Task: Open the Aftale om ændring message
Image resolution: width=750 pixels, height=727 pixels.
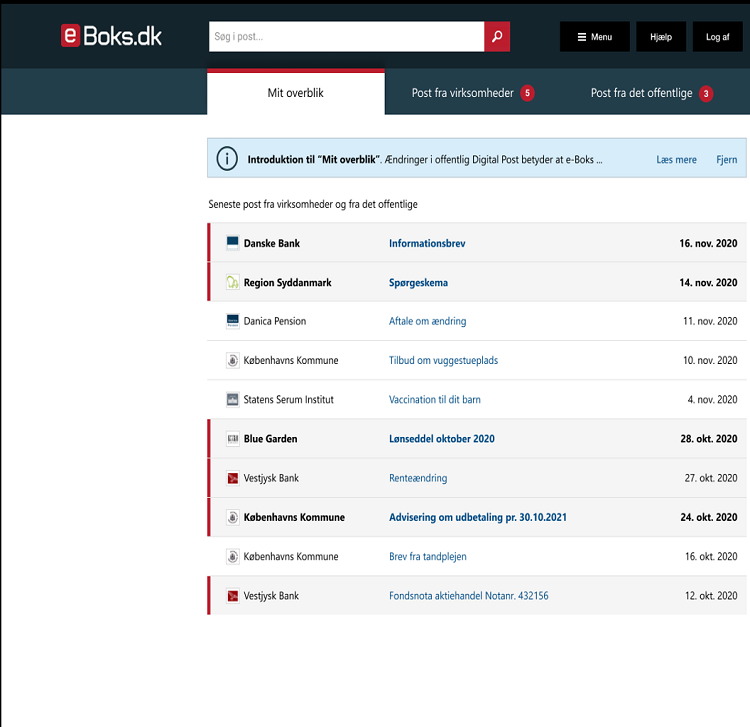Action: pos(428,321)
